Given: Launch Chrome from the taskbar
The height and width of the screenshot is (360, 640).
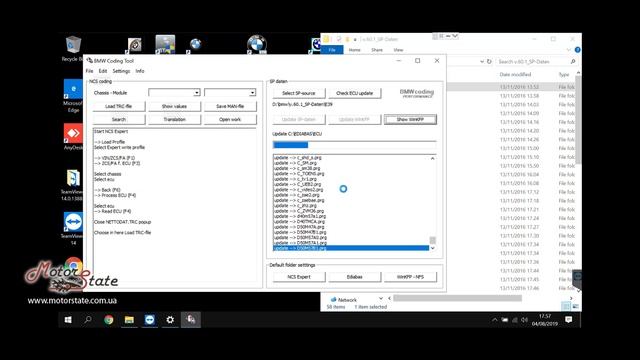Looking at the screenshot, I should [x=109, y=320].
